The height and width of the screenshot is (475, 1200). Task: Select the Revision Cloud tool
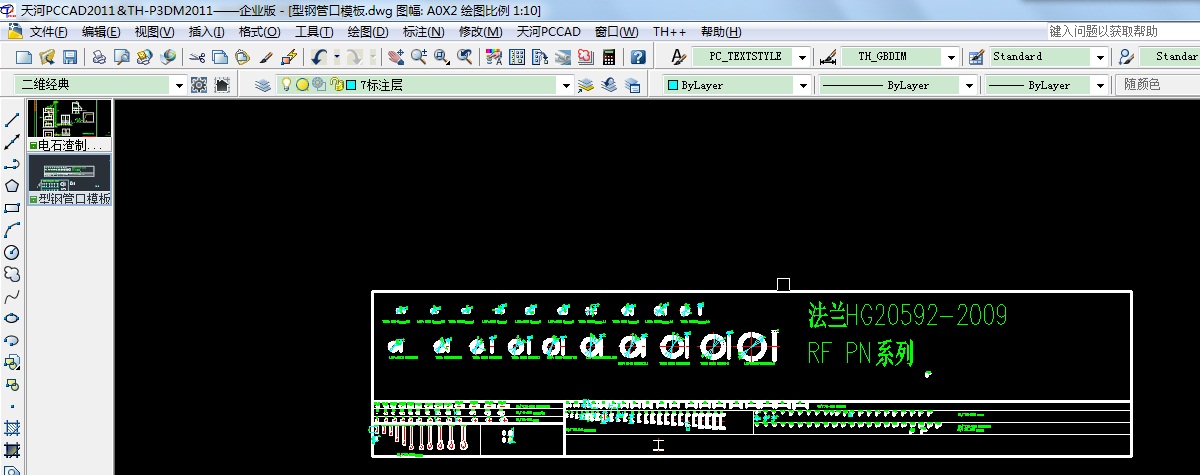coord(12,274)
